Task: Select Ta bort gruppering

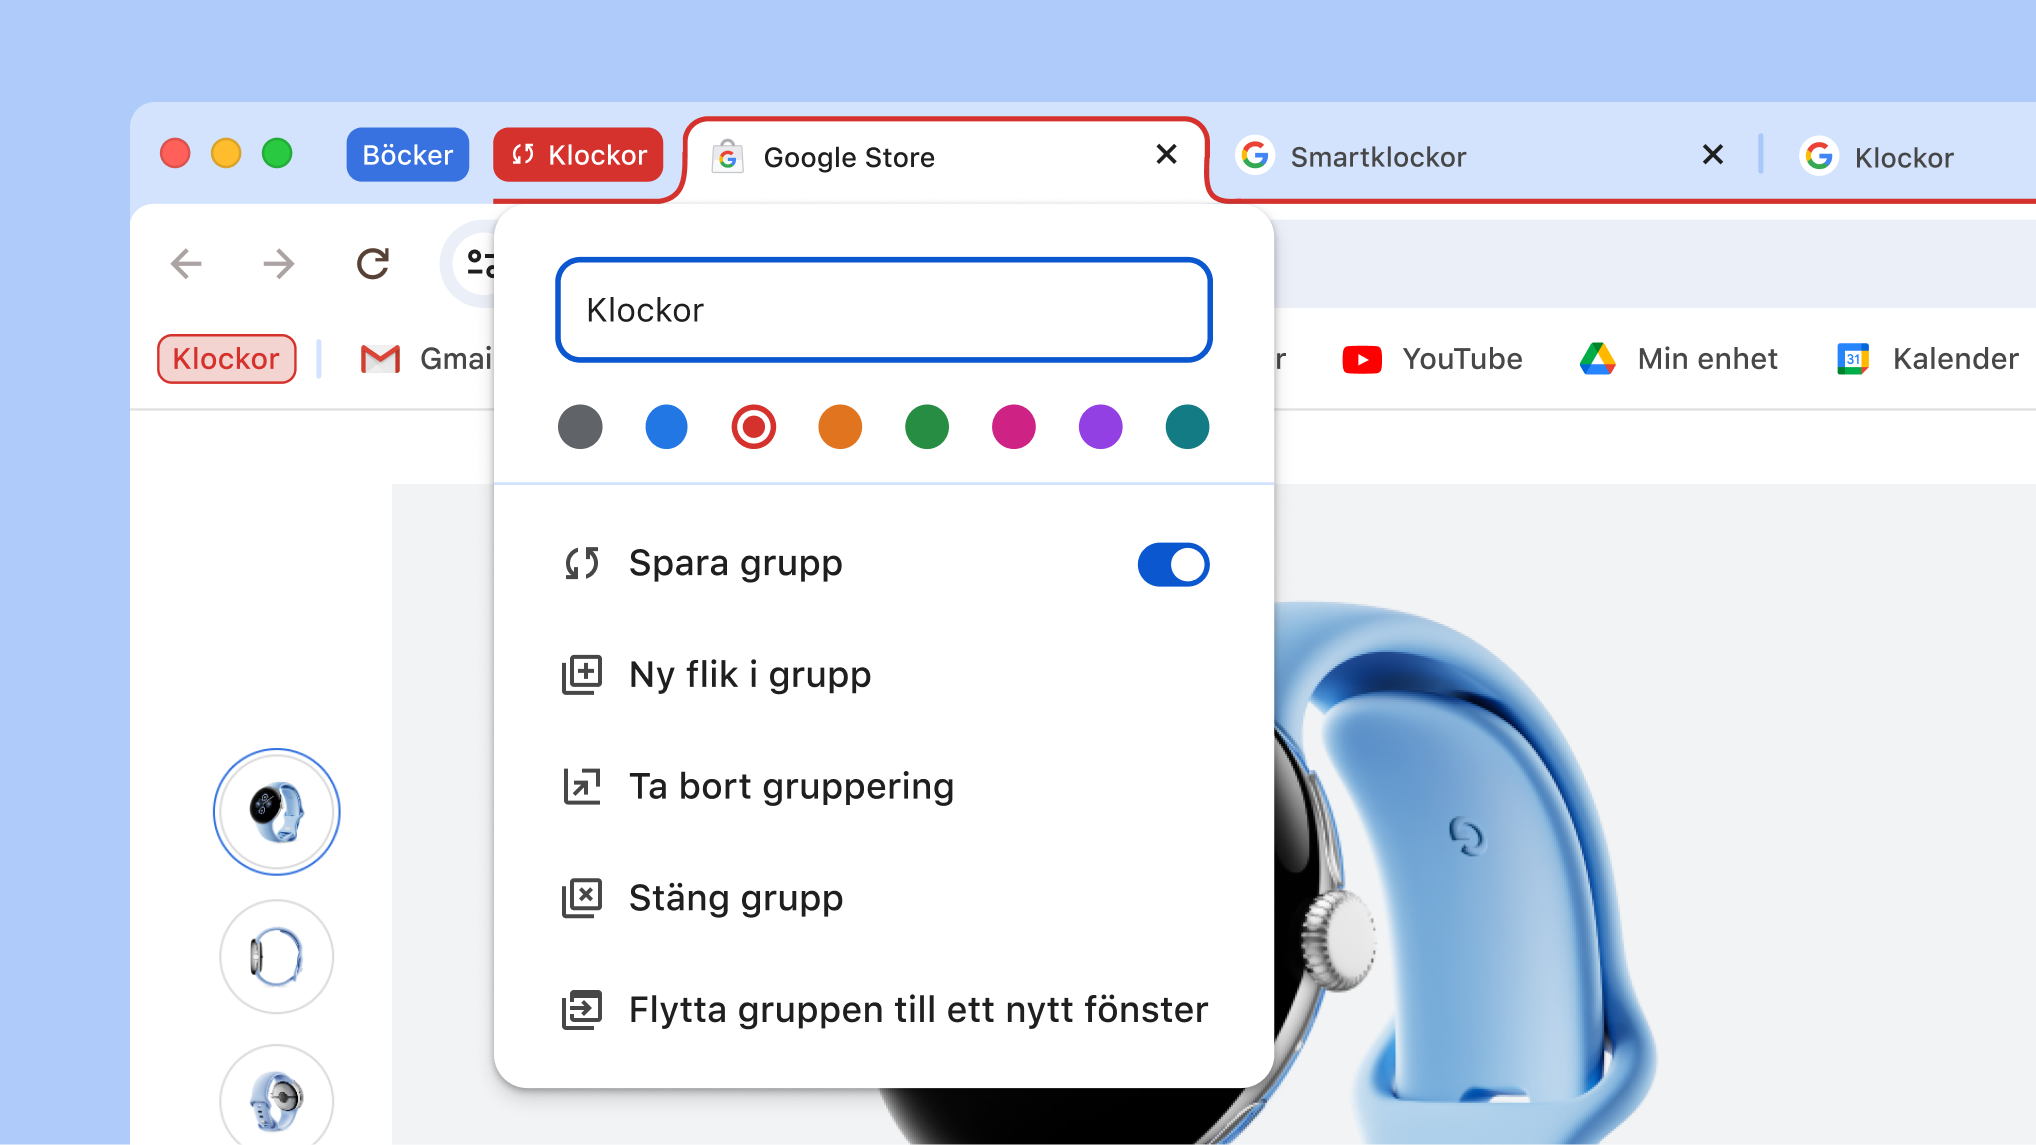Action: pos(791,786)
